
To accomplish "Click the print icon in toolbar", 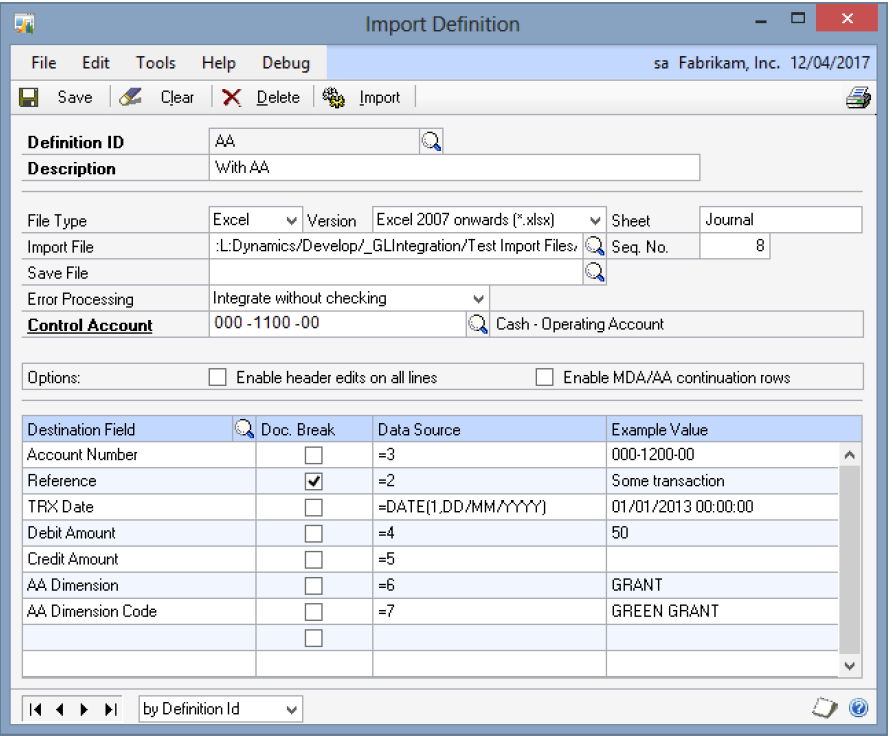I will pos(857,98).
